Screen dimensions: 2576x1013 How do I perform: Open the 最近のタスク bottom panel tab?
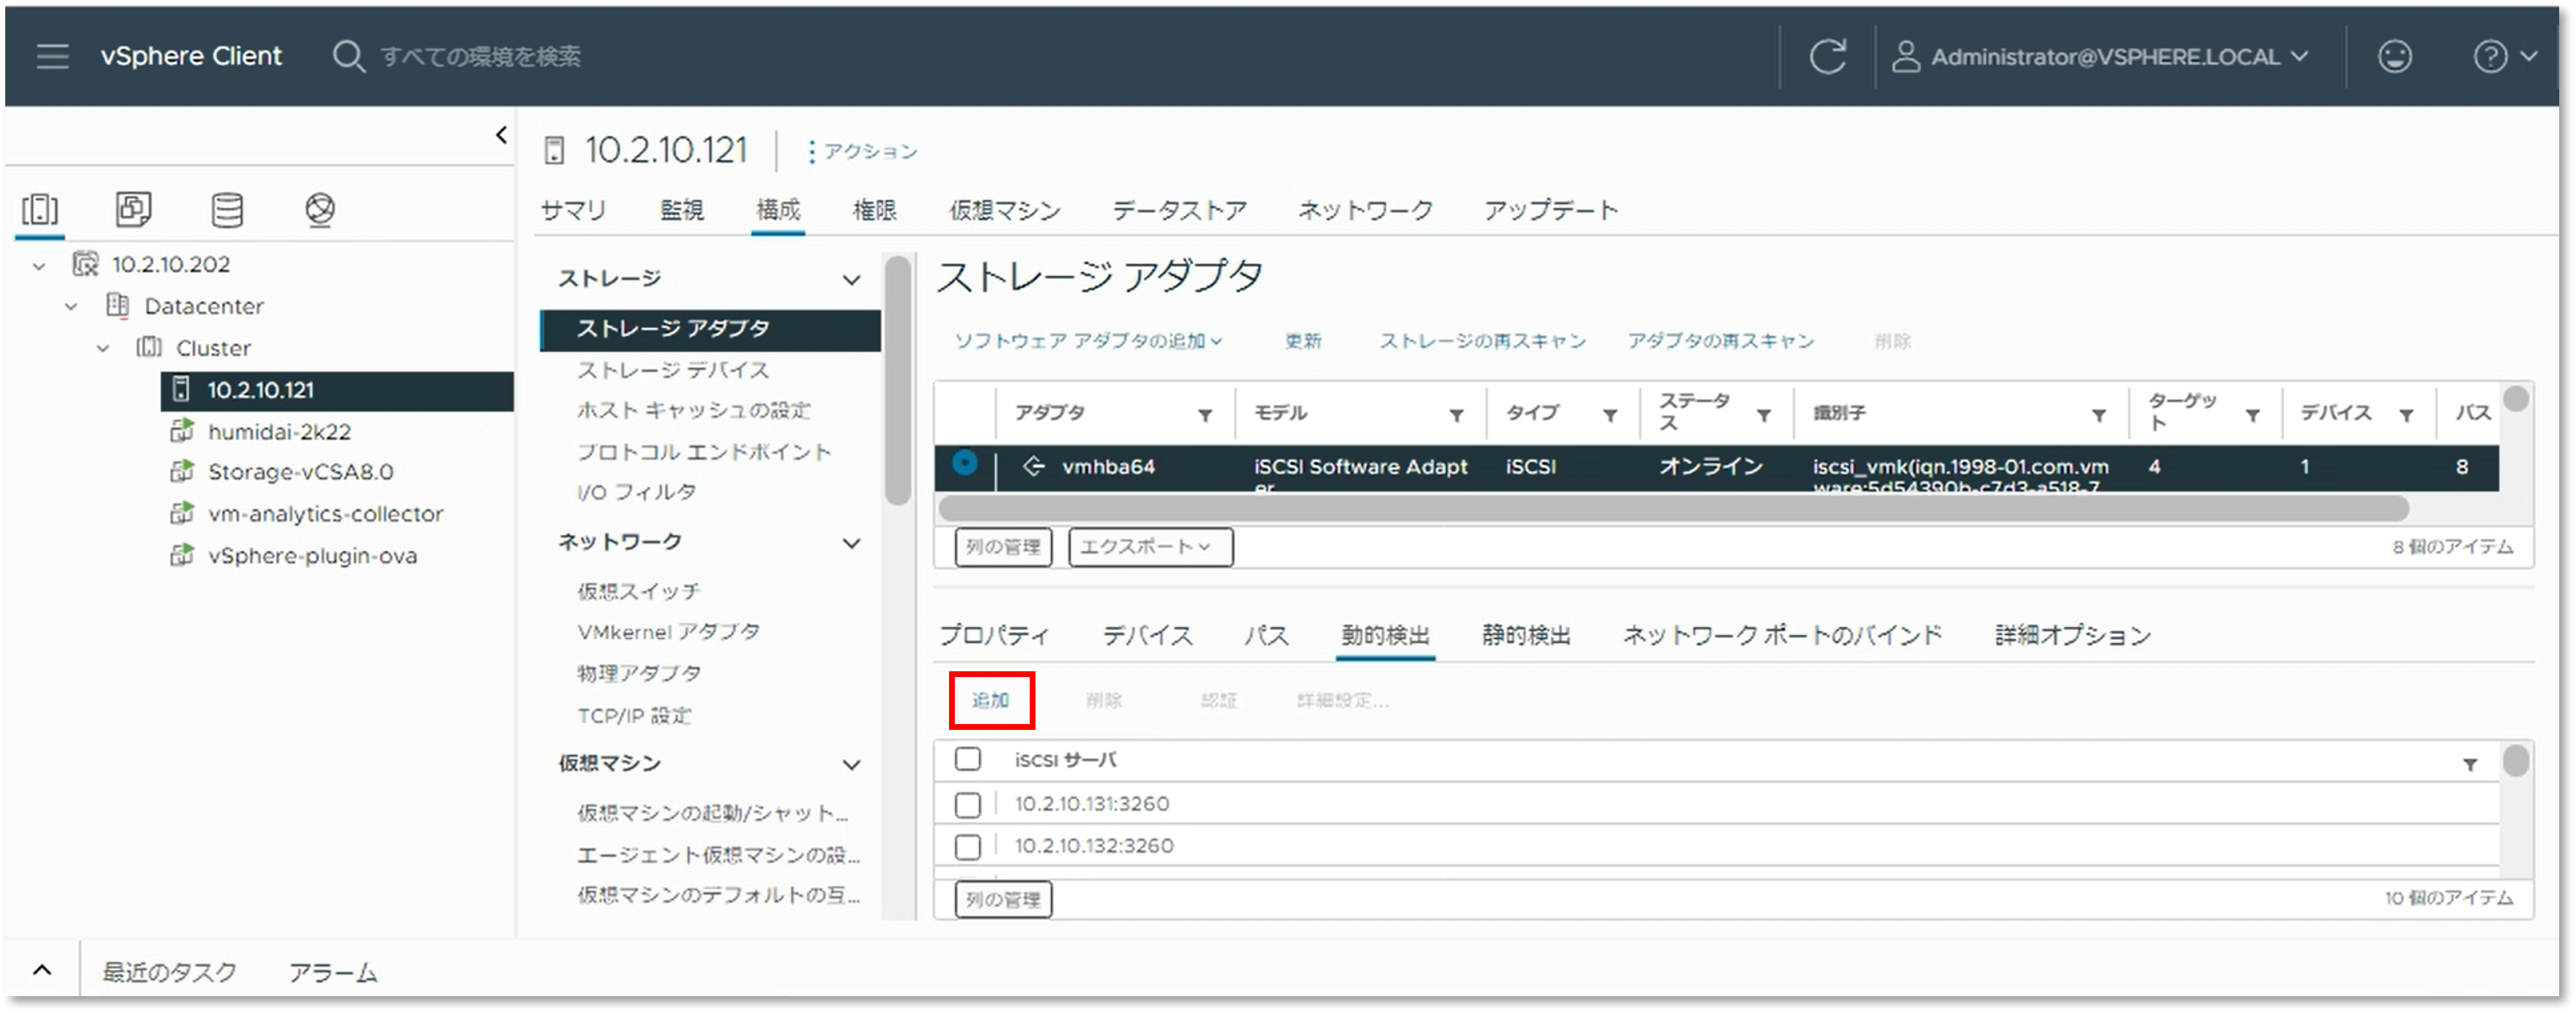(169, 971)
